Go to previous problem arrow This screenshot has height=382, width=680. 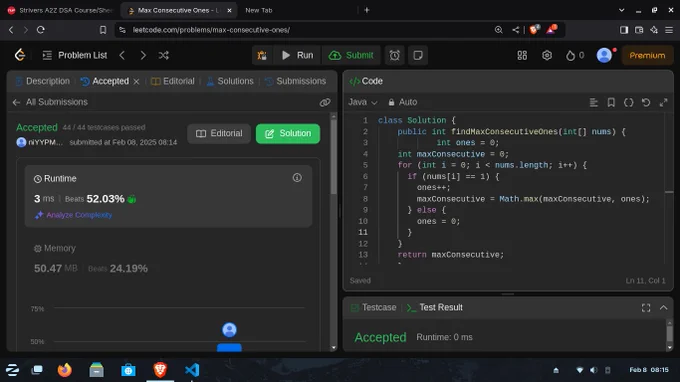122,56
